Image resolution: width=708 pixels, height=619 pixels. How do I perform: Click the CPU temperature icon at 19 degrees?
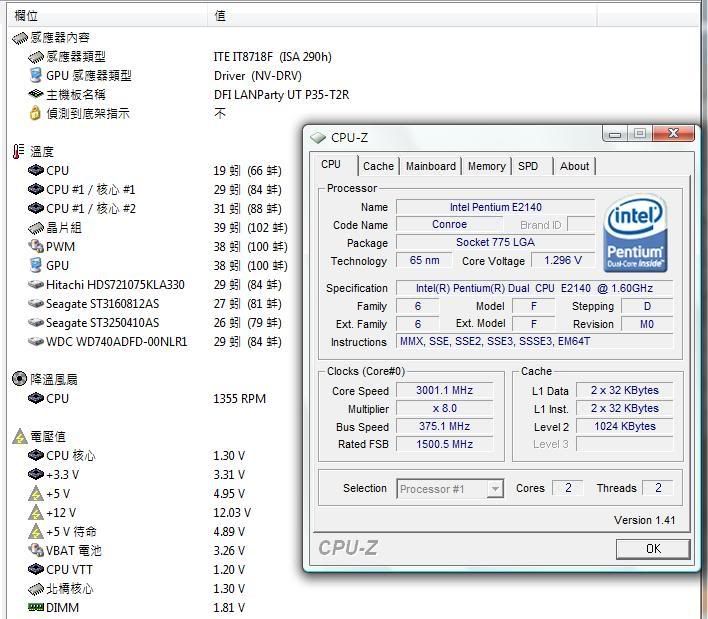(36, 170)
